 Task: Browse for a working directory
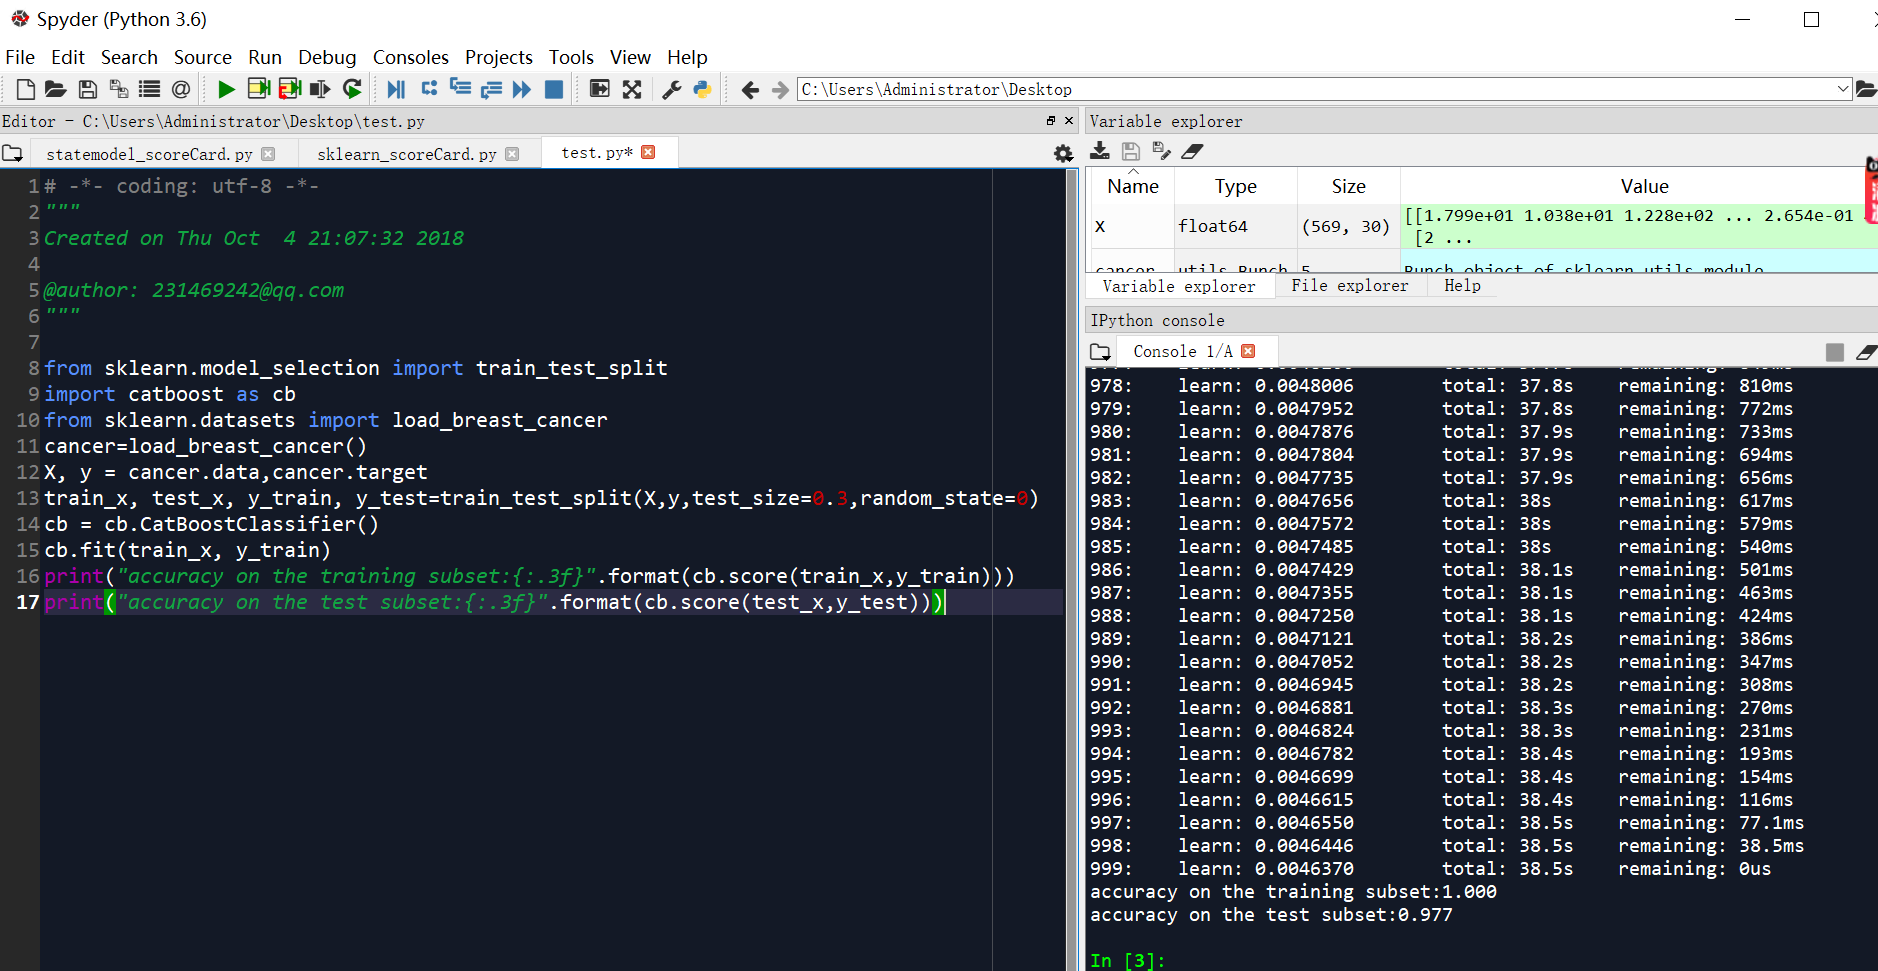1866,90
